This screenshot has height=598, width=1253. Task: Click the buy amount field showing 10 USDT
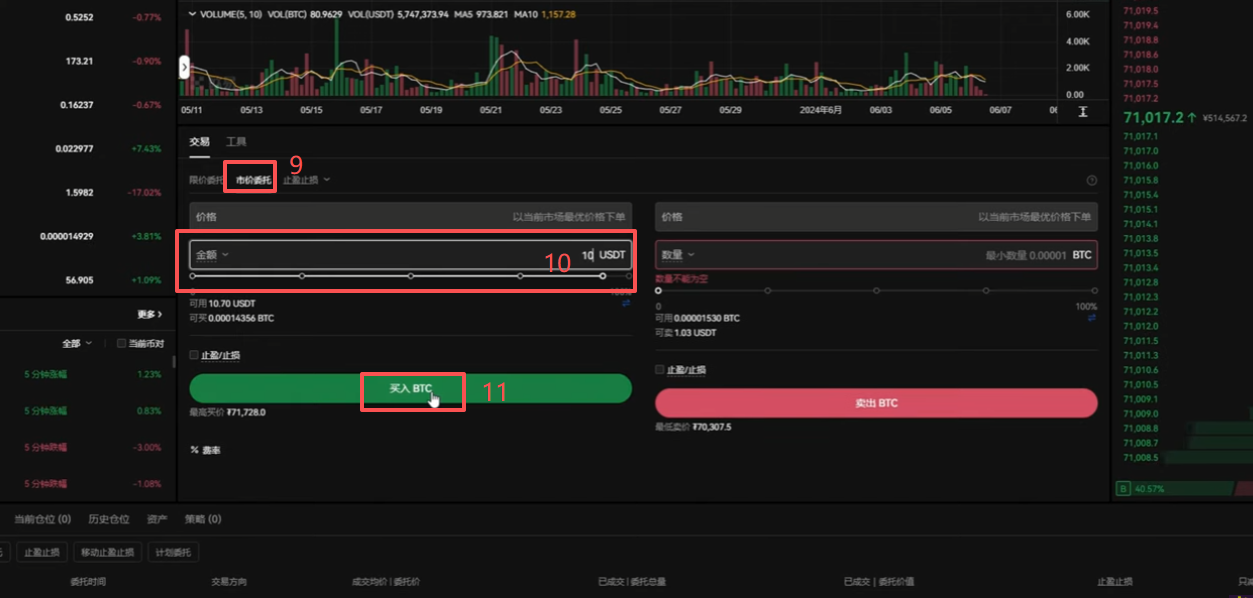click(x=410, y=254)
